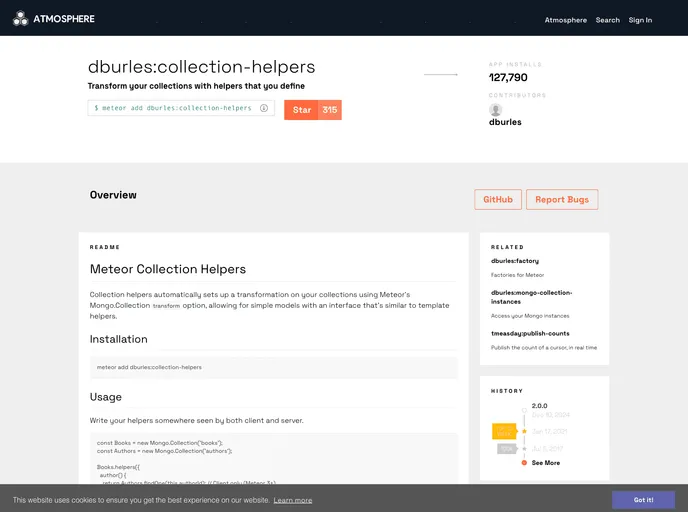Viewport: 688px width, 512px height.
Task: Click the package tagline under the title
Action: pos(196,86)
